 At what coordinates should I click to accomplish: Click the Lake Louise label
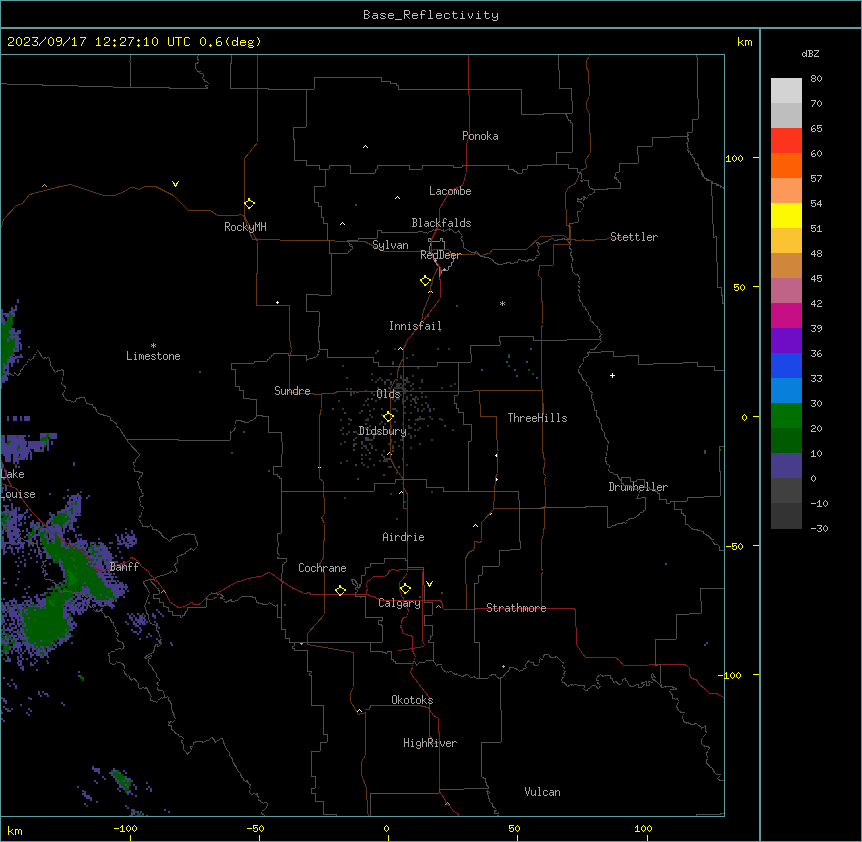(x=18, y=484)
